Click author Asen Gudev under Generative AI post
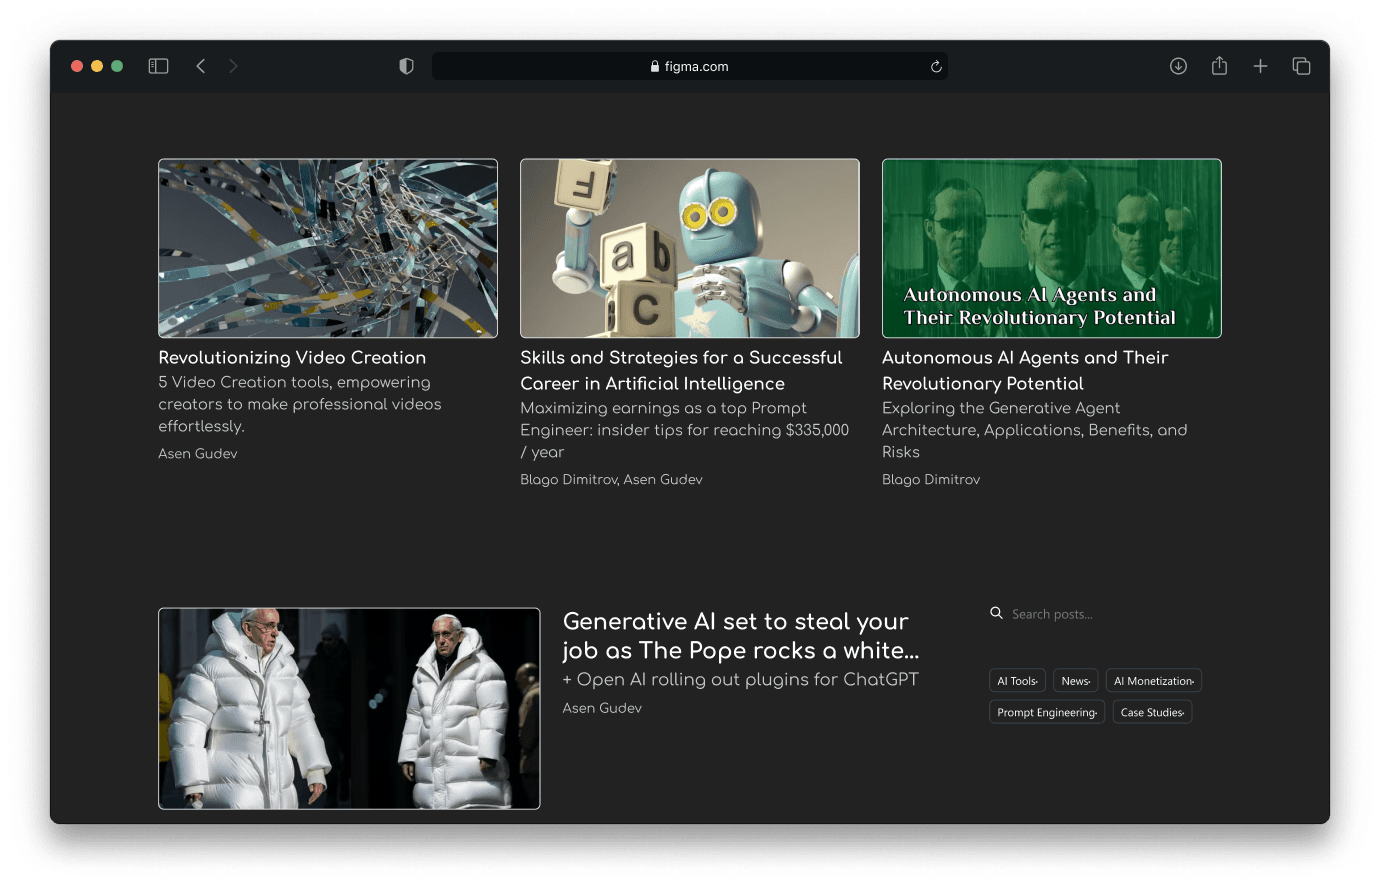The height and width of the screenshot is (884, 1380). [602, 707]
